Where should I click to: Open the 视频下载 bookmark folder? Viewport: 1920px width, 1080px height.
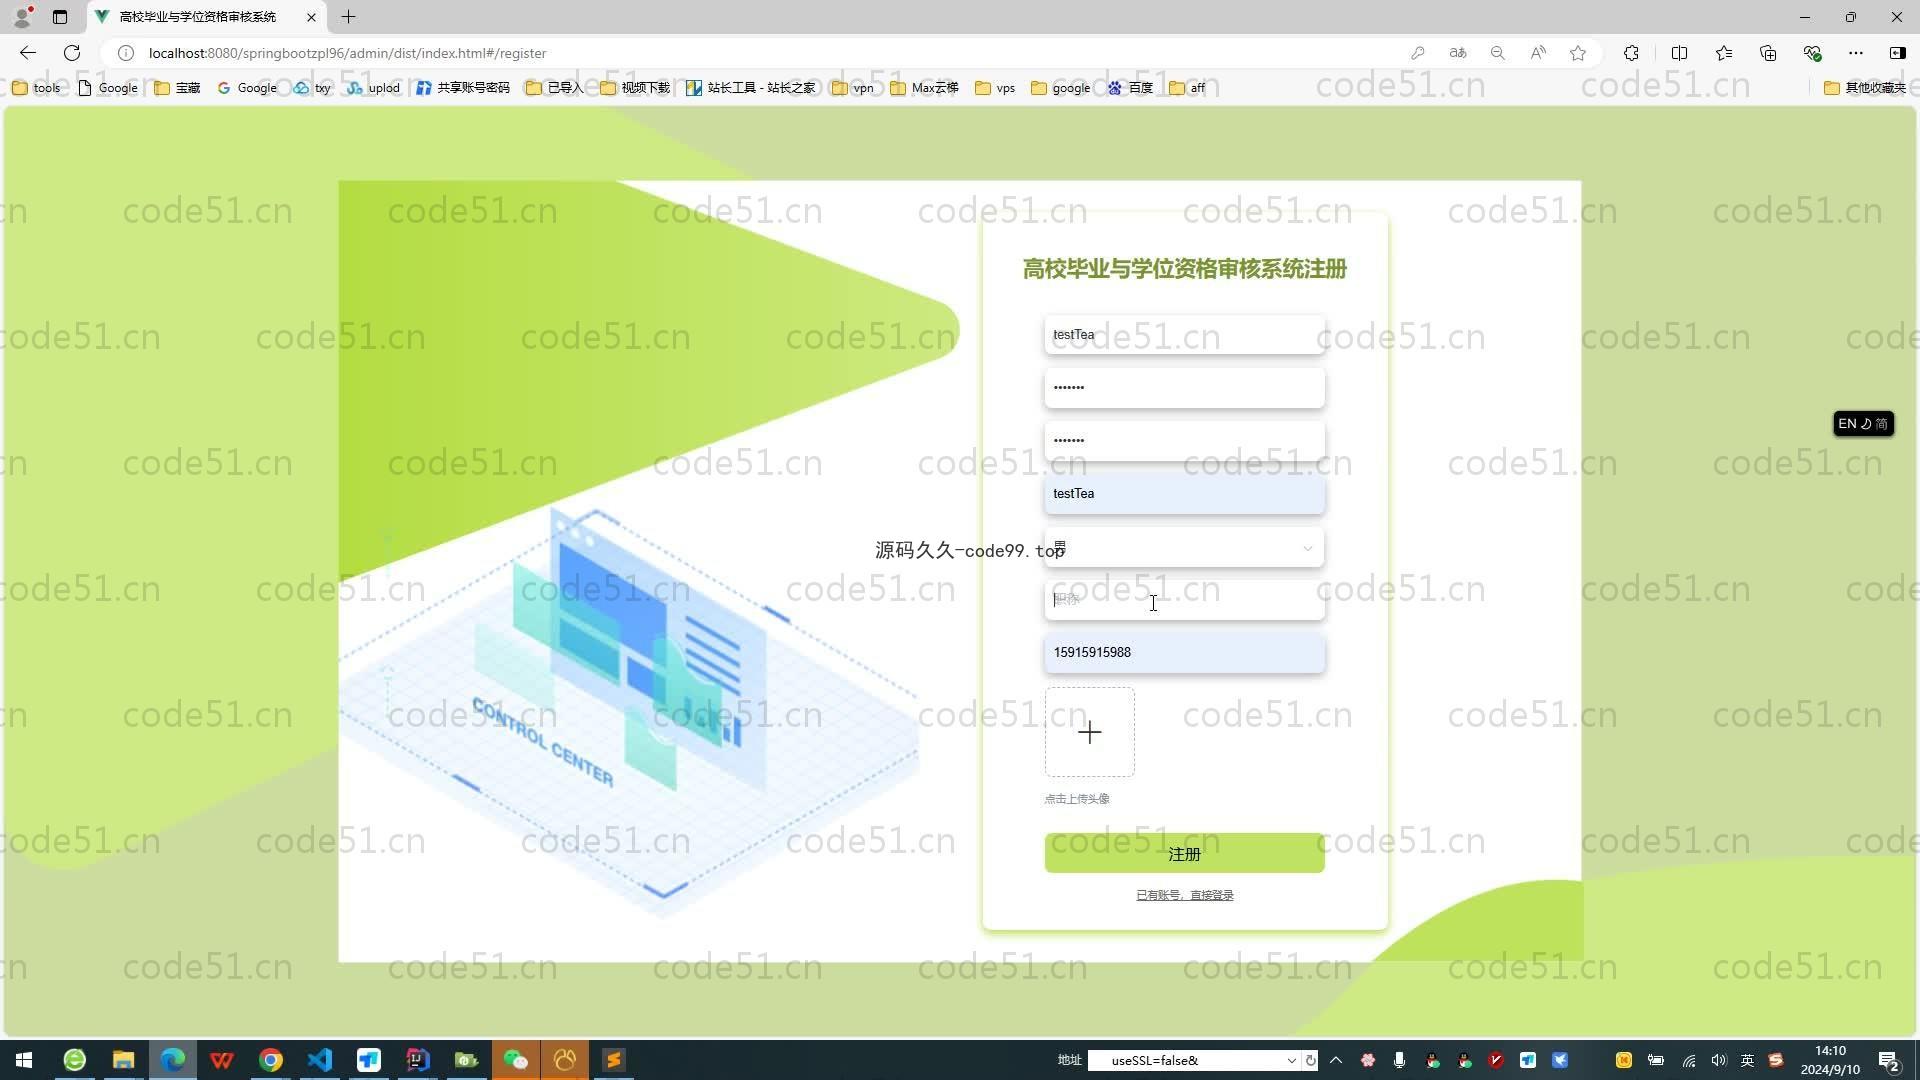(635, 88)
